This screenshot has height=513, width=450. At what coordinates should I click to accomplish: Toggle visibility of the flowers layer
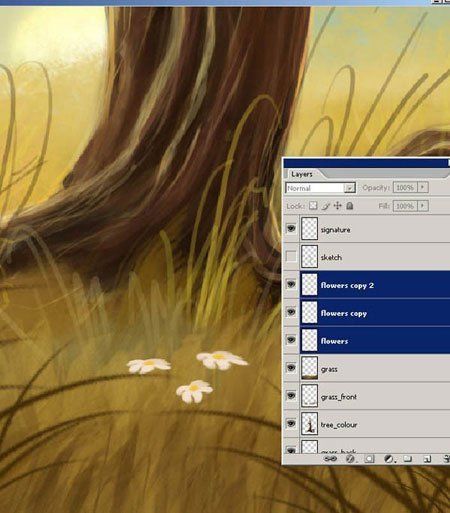pyautogui.click(x=291, y=340)
